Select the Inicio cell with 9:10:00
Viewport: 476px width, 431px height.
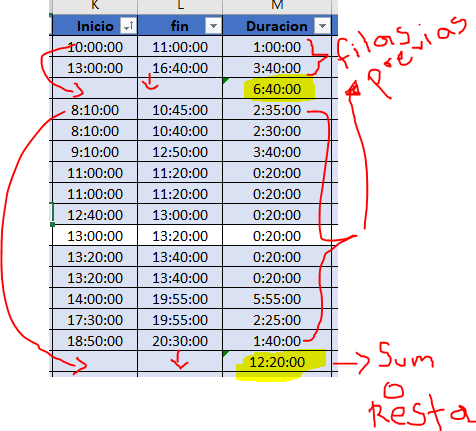(95, 152)
